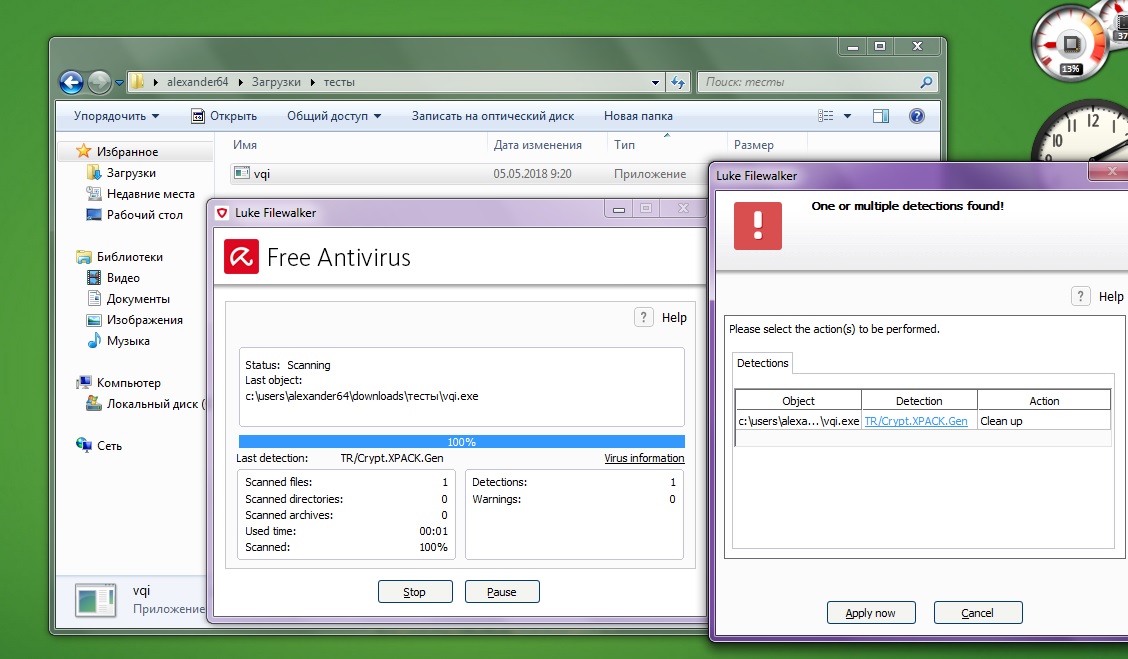Click the Object column header
The height and width of the screenshot is (659, 1128).
pyautogui.click(x=798, y=401)
